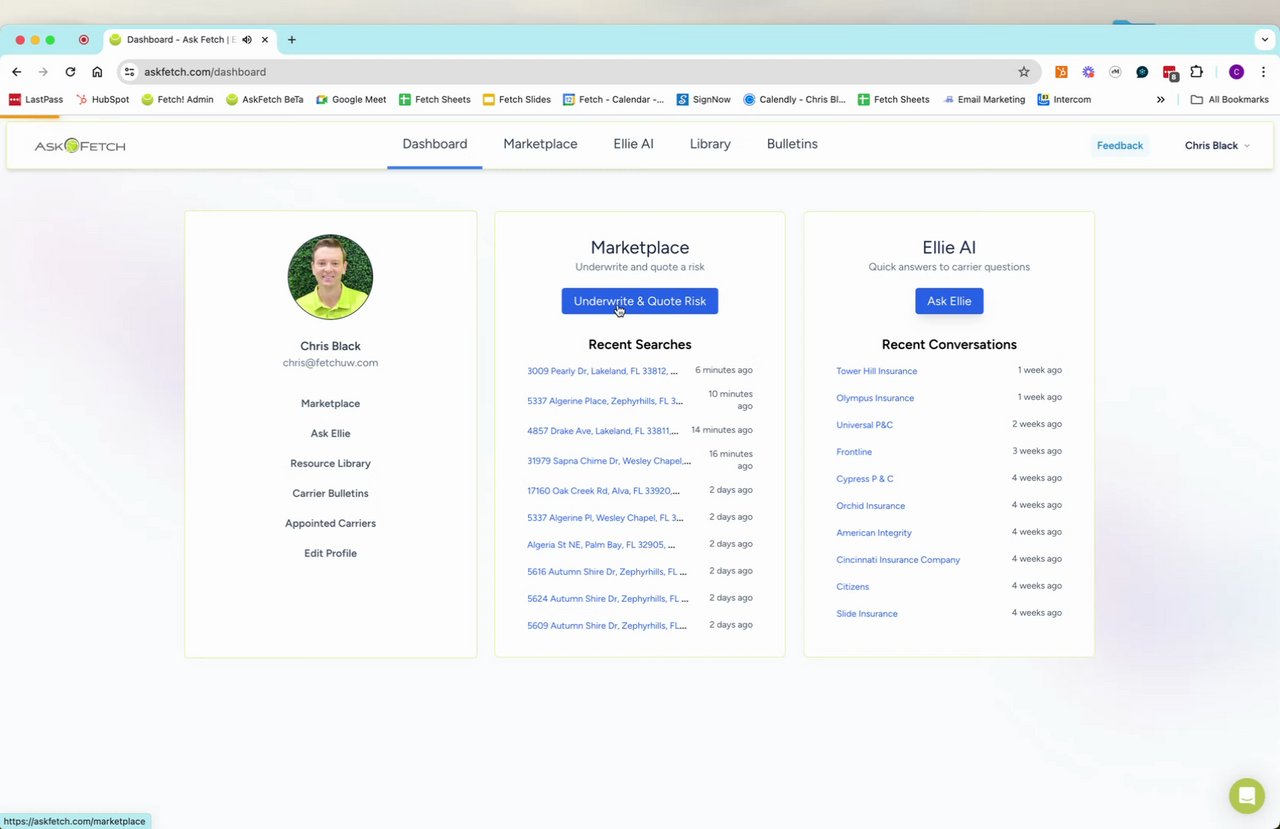Click the Feedback button
The image size is (1280, 829).
click(1120, 146)
